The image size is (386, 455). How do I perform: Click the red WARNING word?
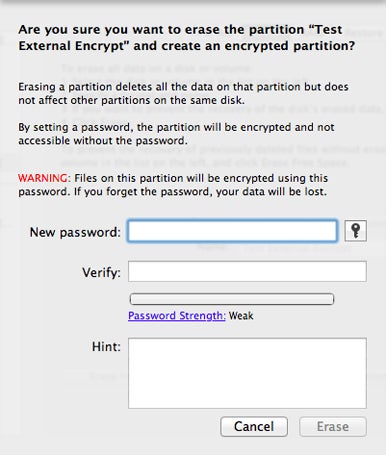(43, 178)
